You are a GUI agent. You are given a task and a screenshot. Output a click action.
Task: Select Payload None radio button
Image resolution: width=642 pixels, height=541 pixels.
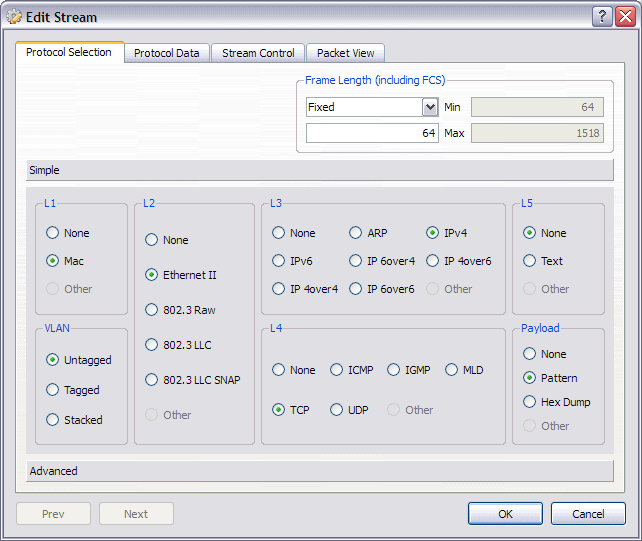(x=529, y=353)
